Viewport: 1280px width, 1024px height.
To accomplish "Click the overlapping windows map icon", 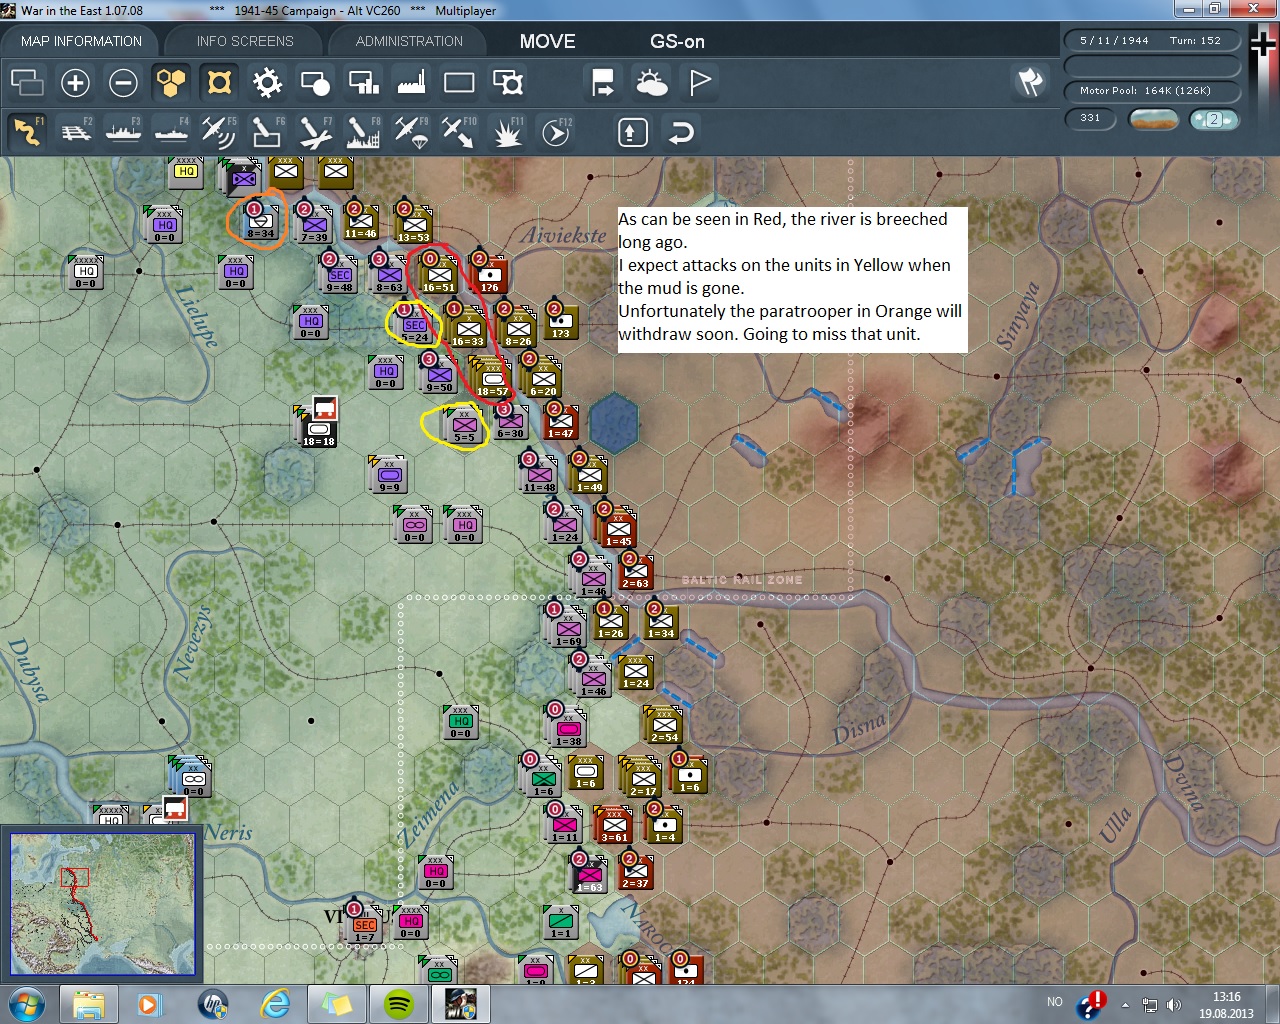I will coord(27,82).
